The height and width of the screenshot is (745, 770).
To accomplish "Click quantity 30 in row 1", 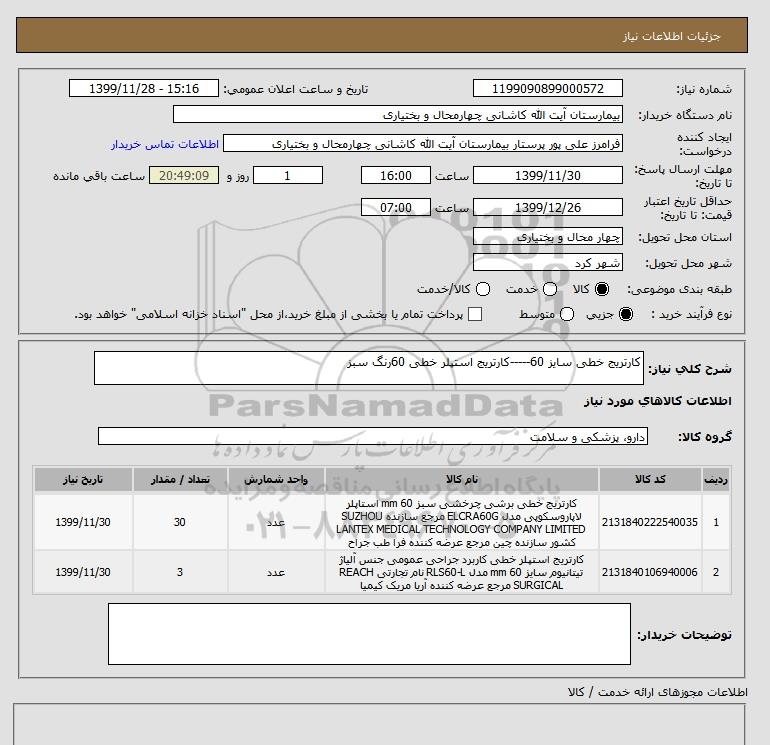I will pos(180,523).
